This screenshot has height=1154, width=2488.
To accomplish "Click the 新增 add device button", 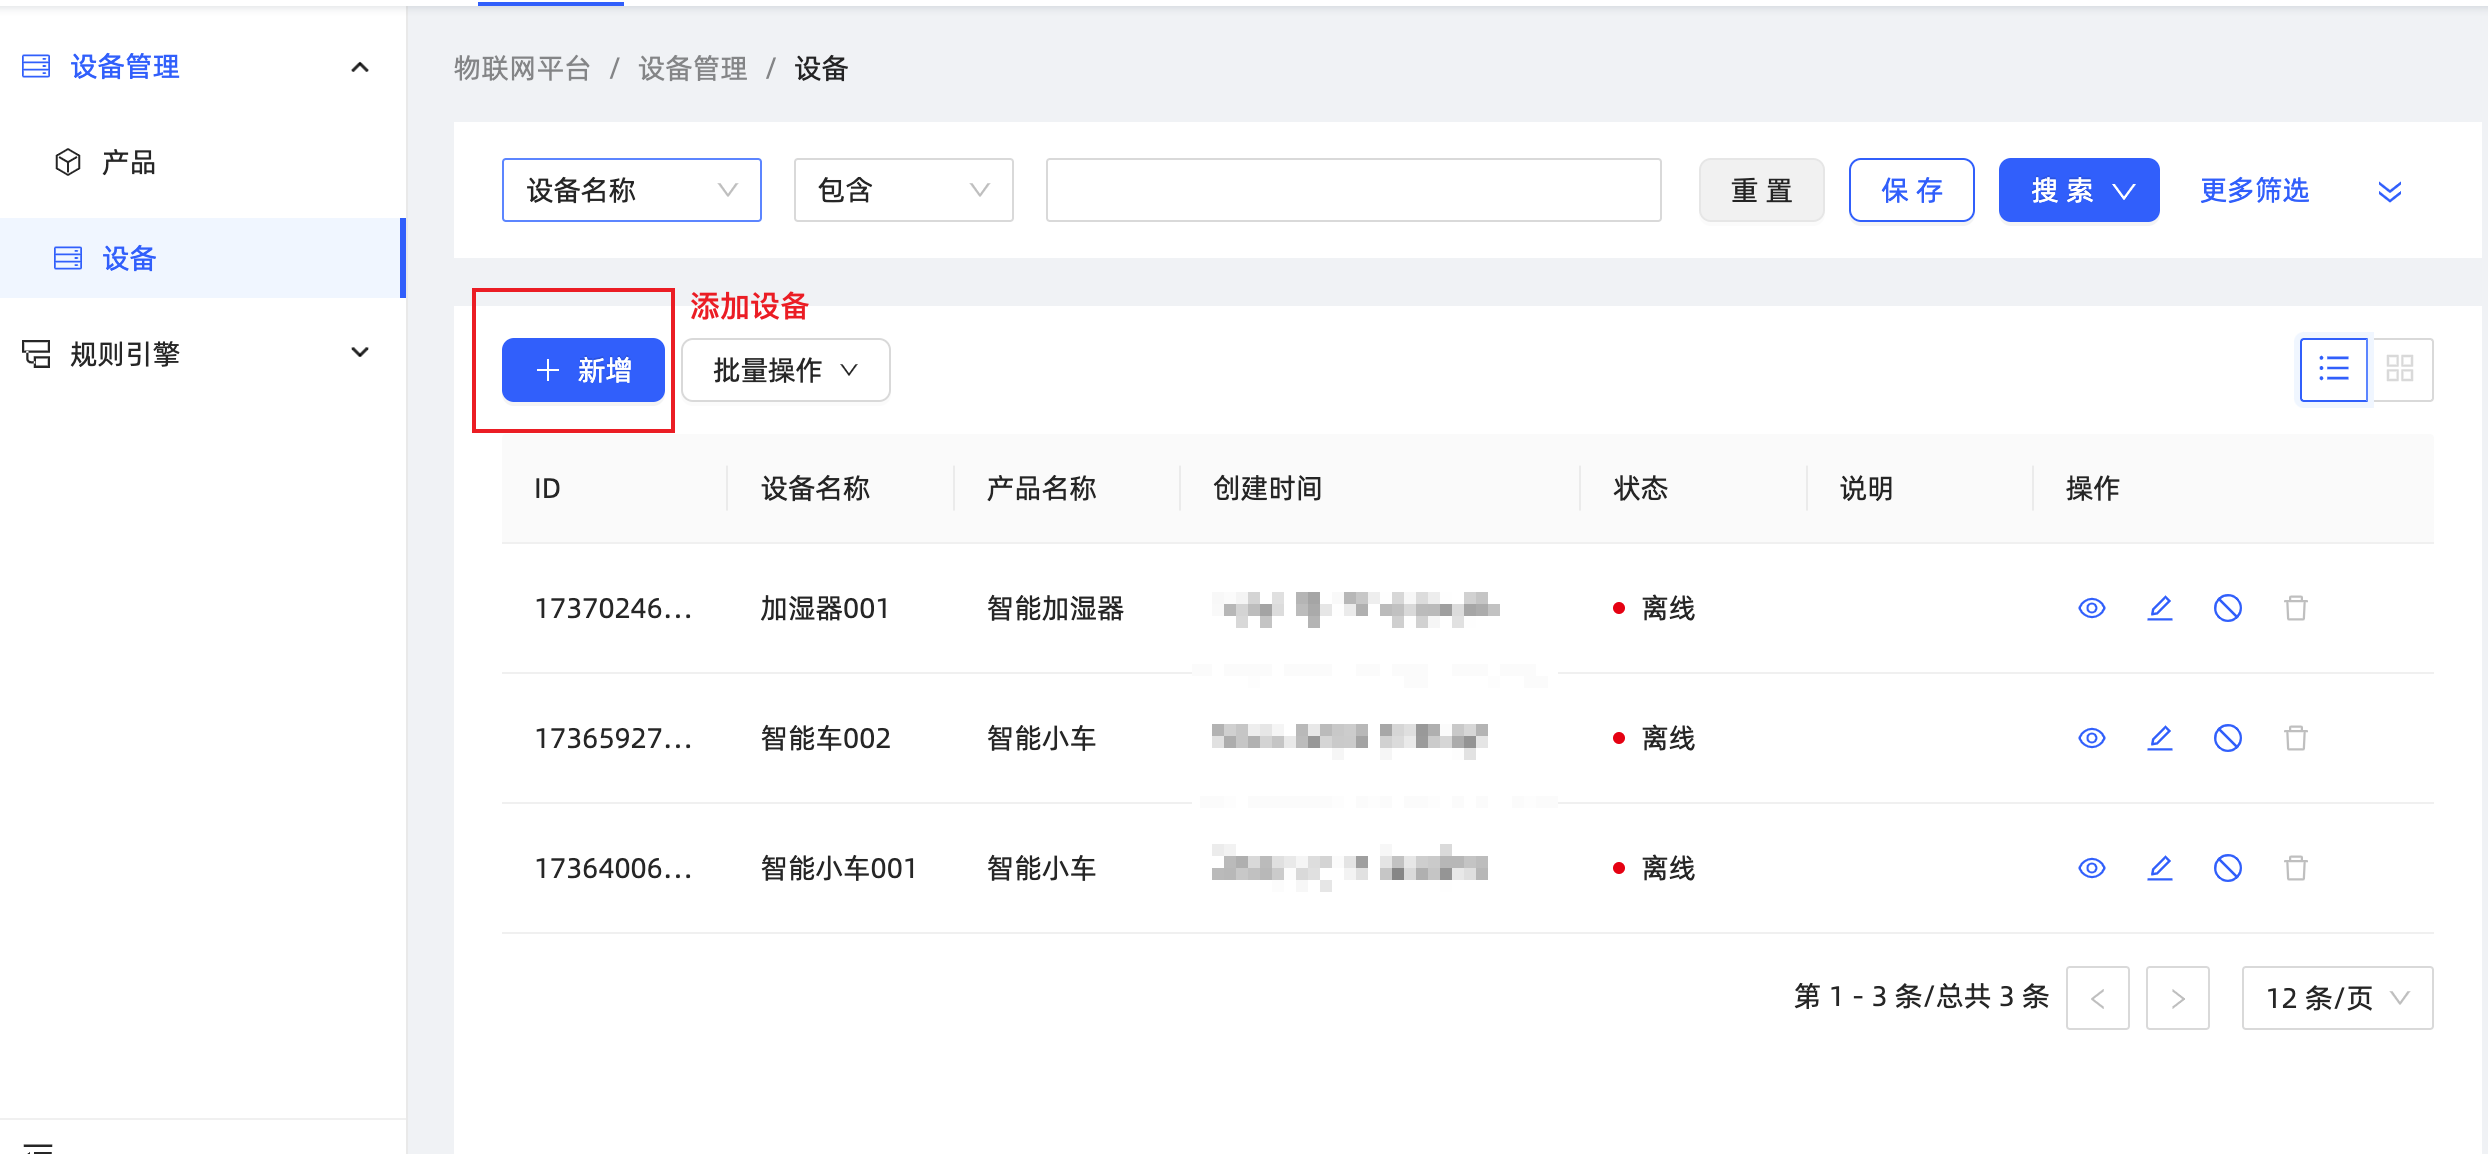I will pos(583,370).
